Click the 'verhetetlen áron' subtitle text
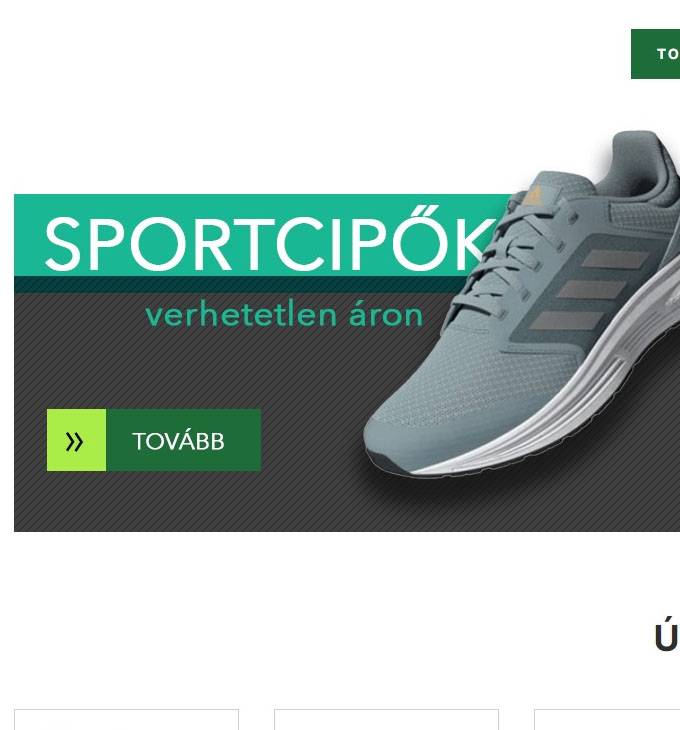This screenshot has height=730, width=680. (x=284, y=315)
